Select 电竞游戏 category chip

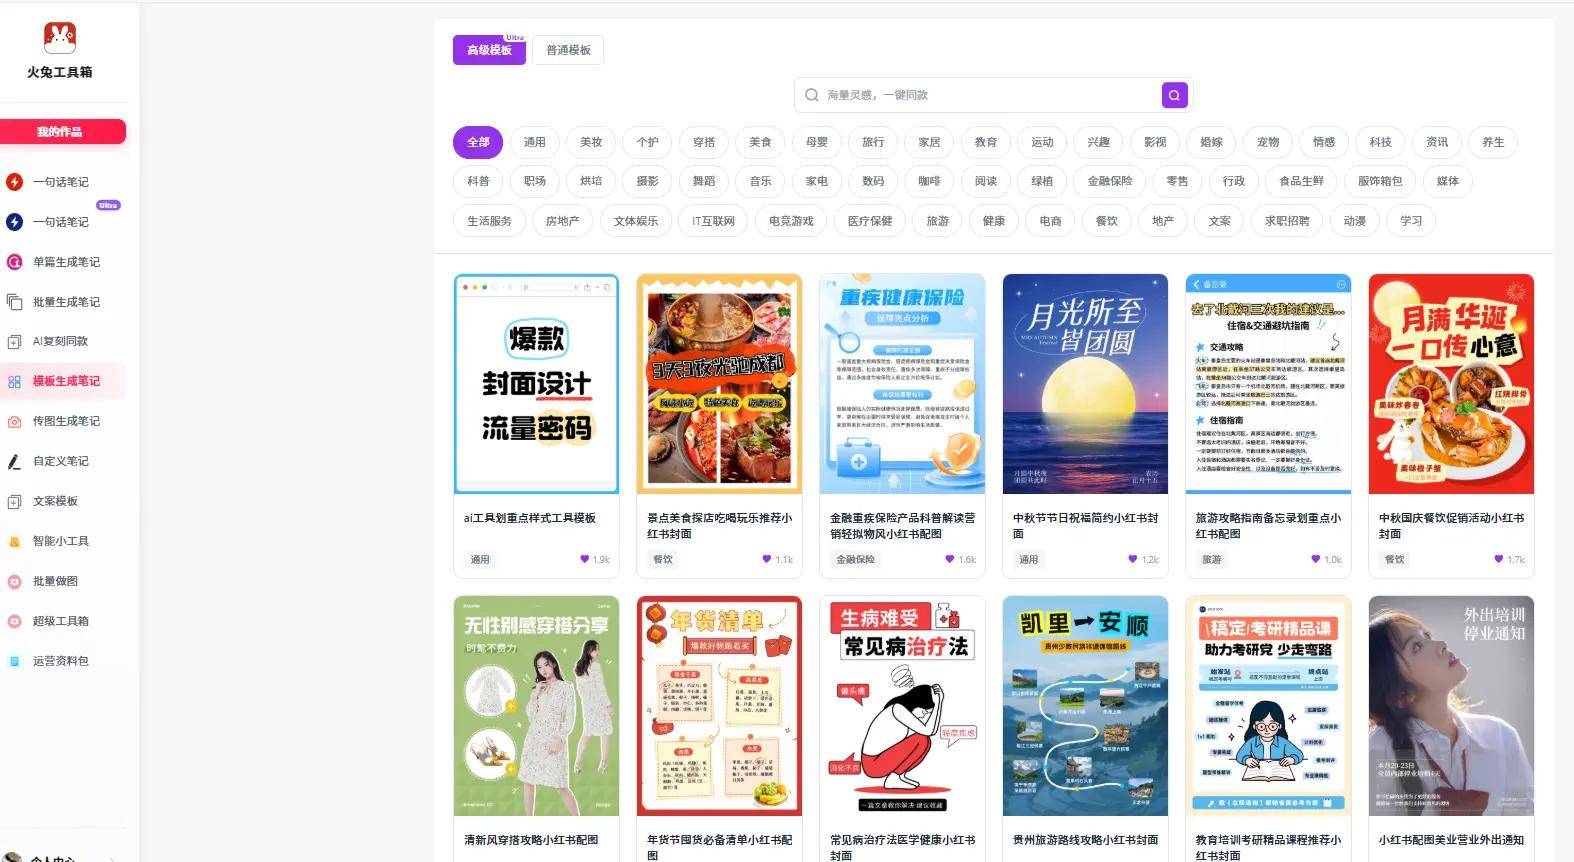point(791,221)
